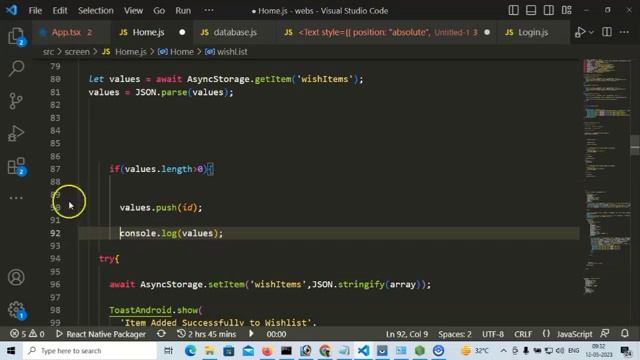The width and height of the screenshot is (640, 360).
Task: Click the play icon in status bar
Action: tap(251, 334)
